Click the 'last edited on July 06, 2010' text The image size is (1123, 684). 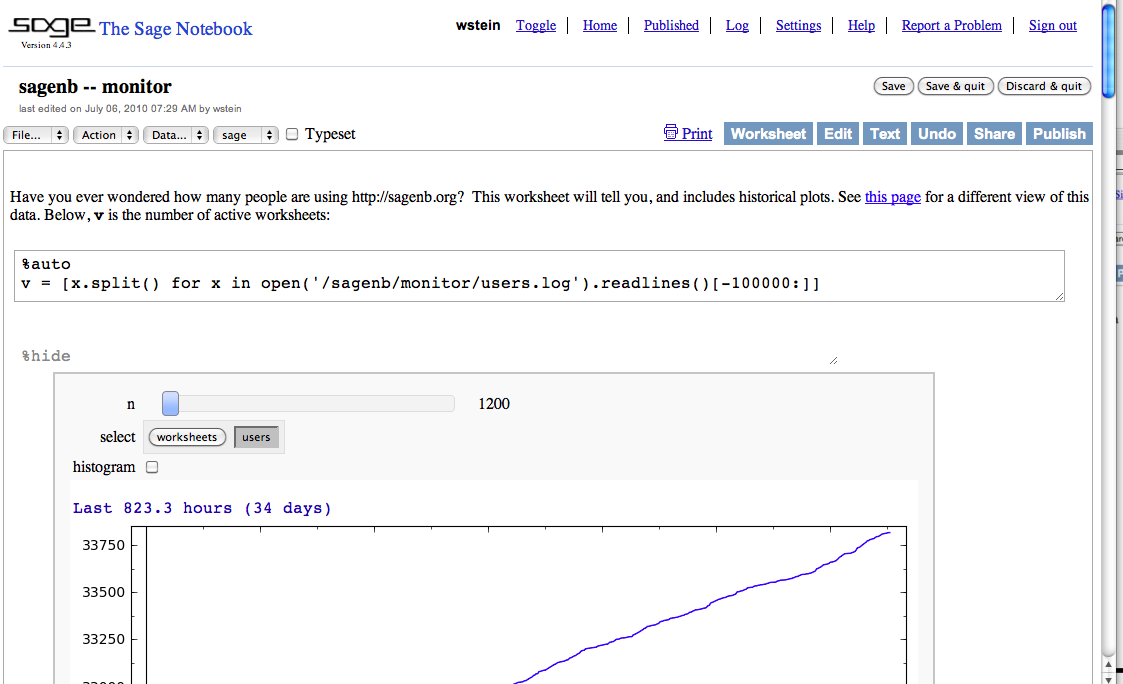130,109
